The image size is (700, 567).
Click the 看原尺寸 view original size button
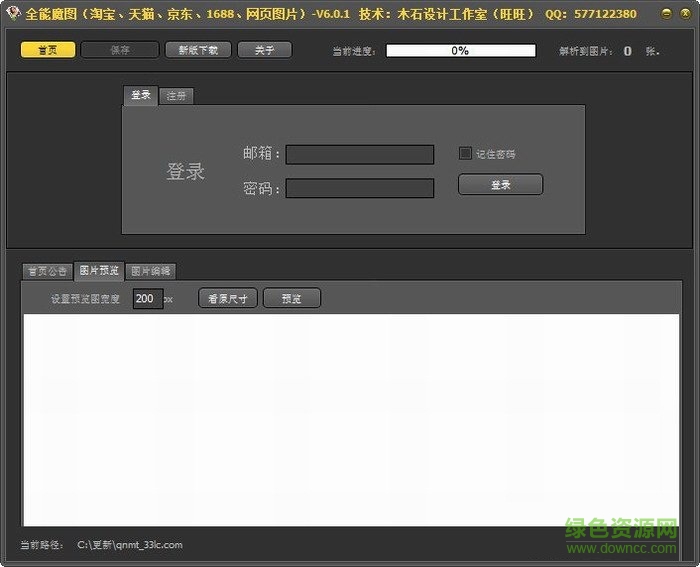pyautogui.click(x=228, y=298)
